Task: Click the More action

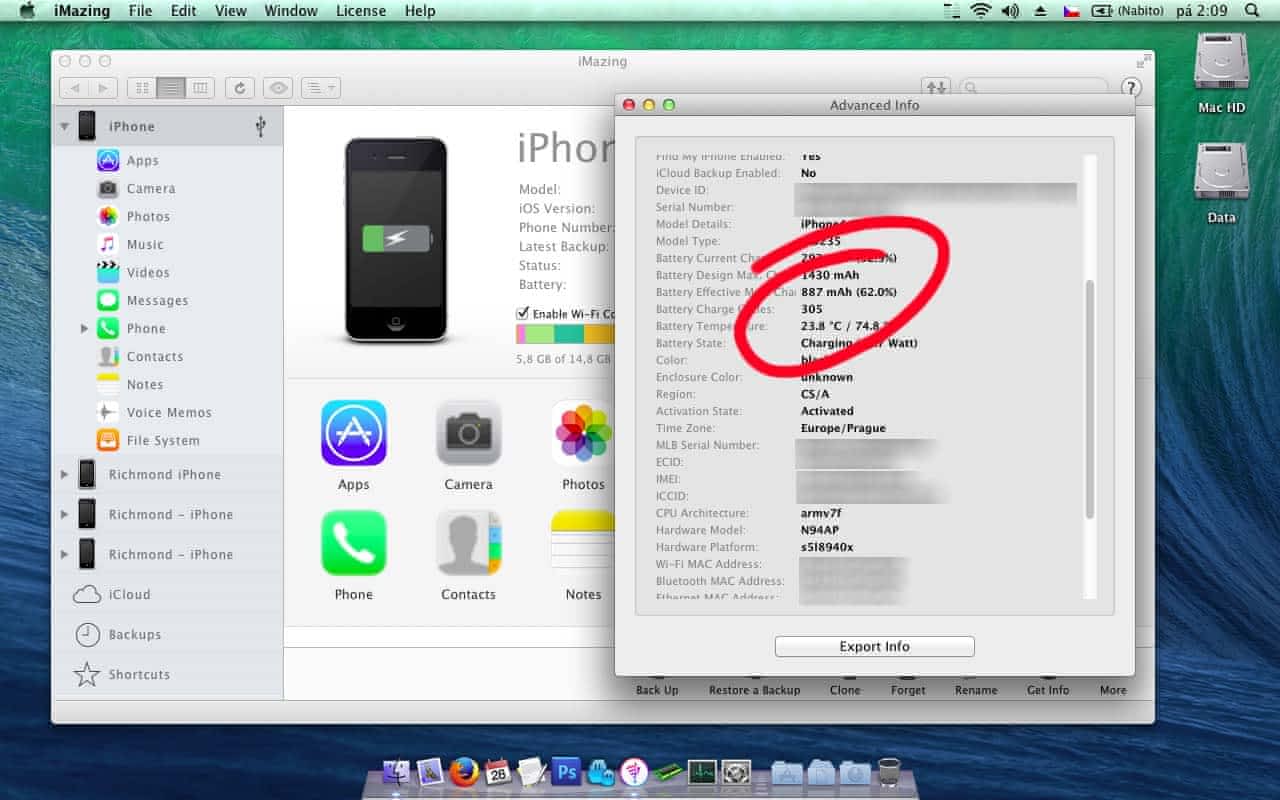Action: pos(1113,690)
